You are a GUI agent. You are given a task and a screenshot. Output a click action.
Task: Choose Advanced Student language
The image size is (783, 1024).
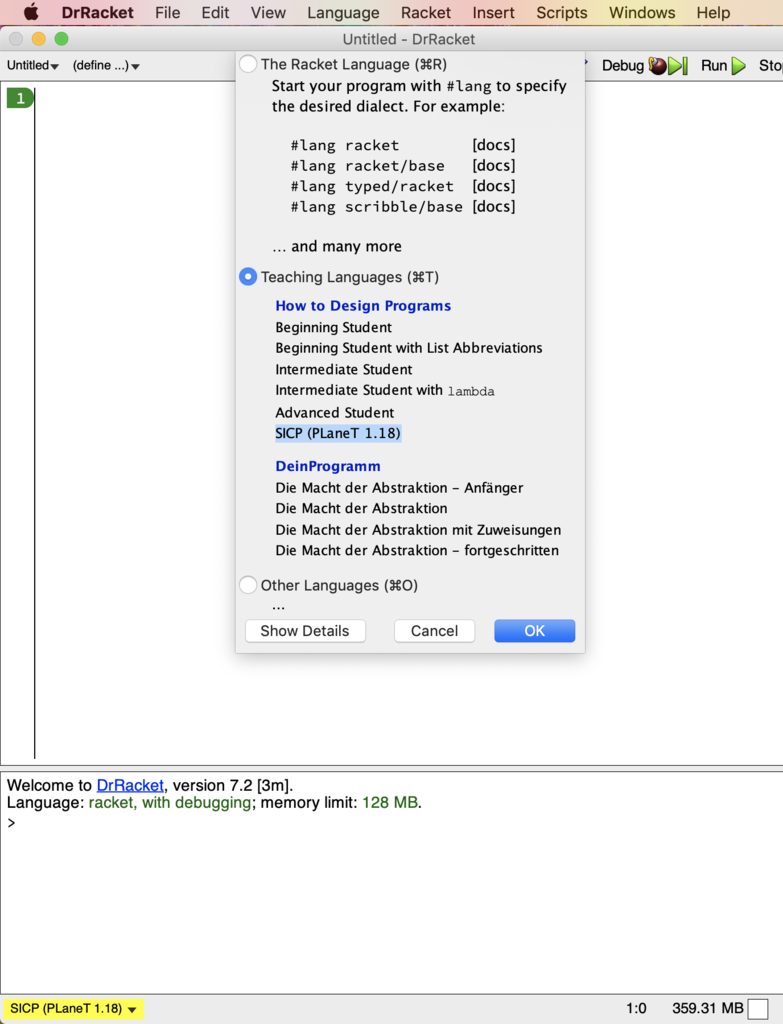[x=334, y=413]
